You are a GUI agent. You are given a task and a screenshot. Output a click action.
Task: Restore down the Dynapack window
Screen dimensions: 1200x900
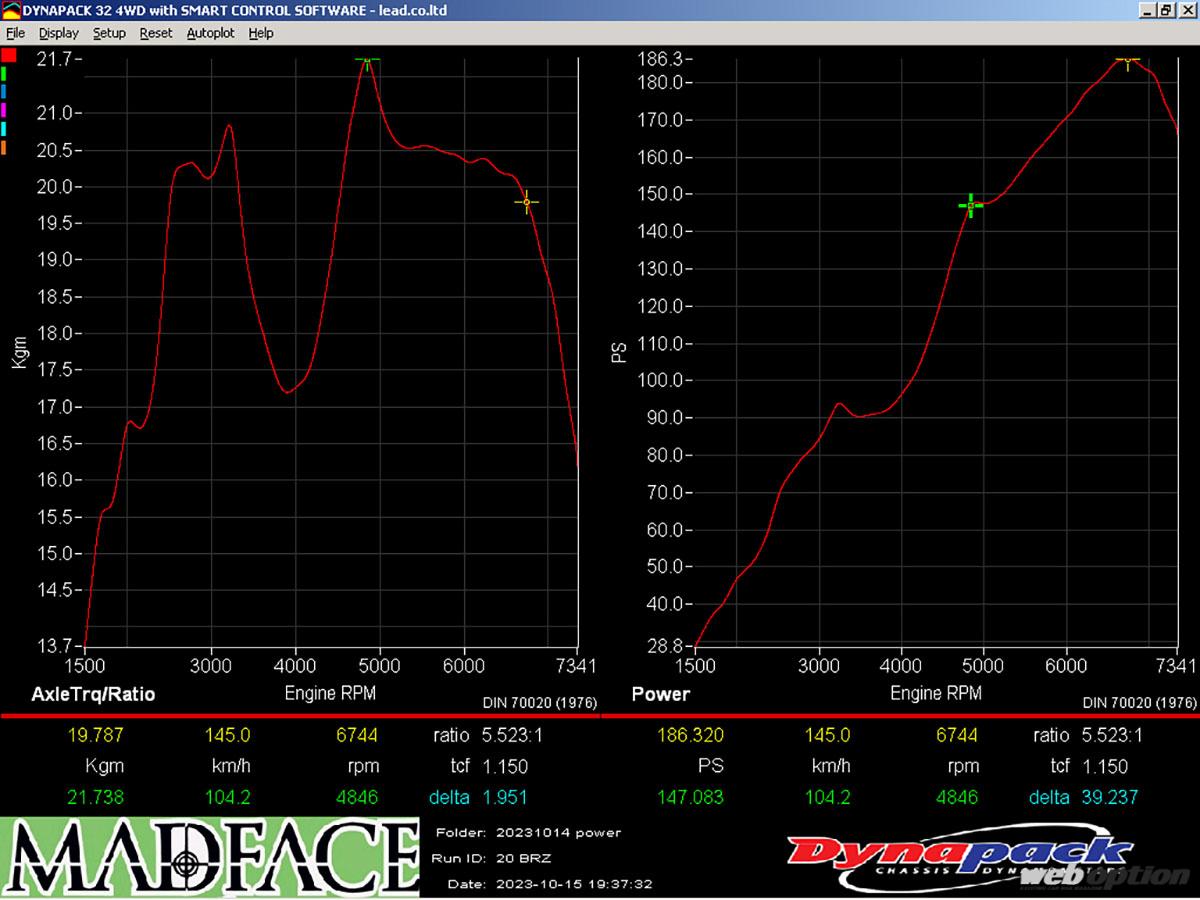pos(1166,10)
